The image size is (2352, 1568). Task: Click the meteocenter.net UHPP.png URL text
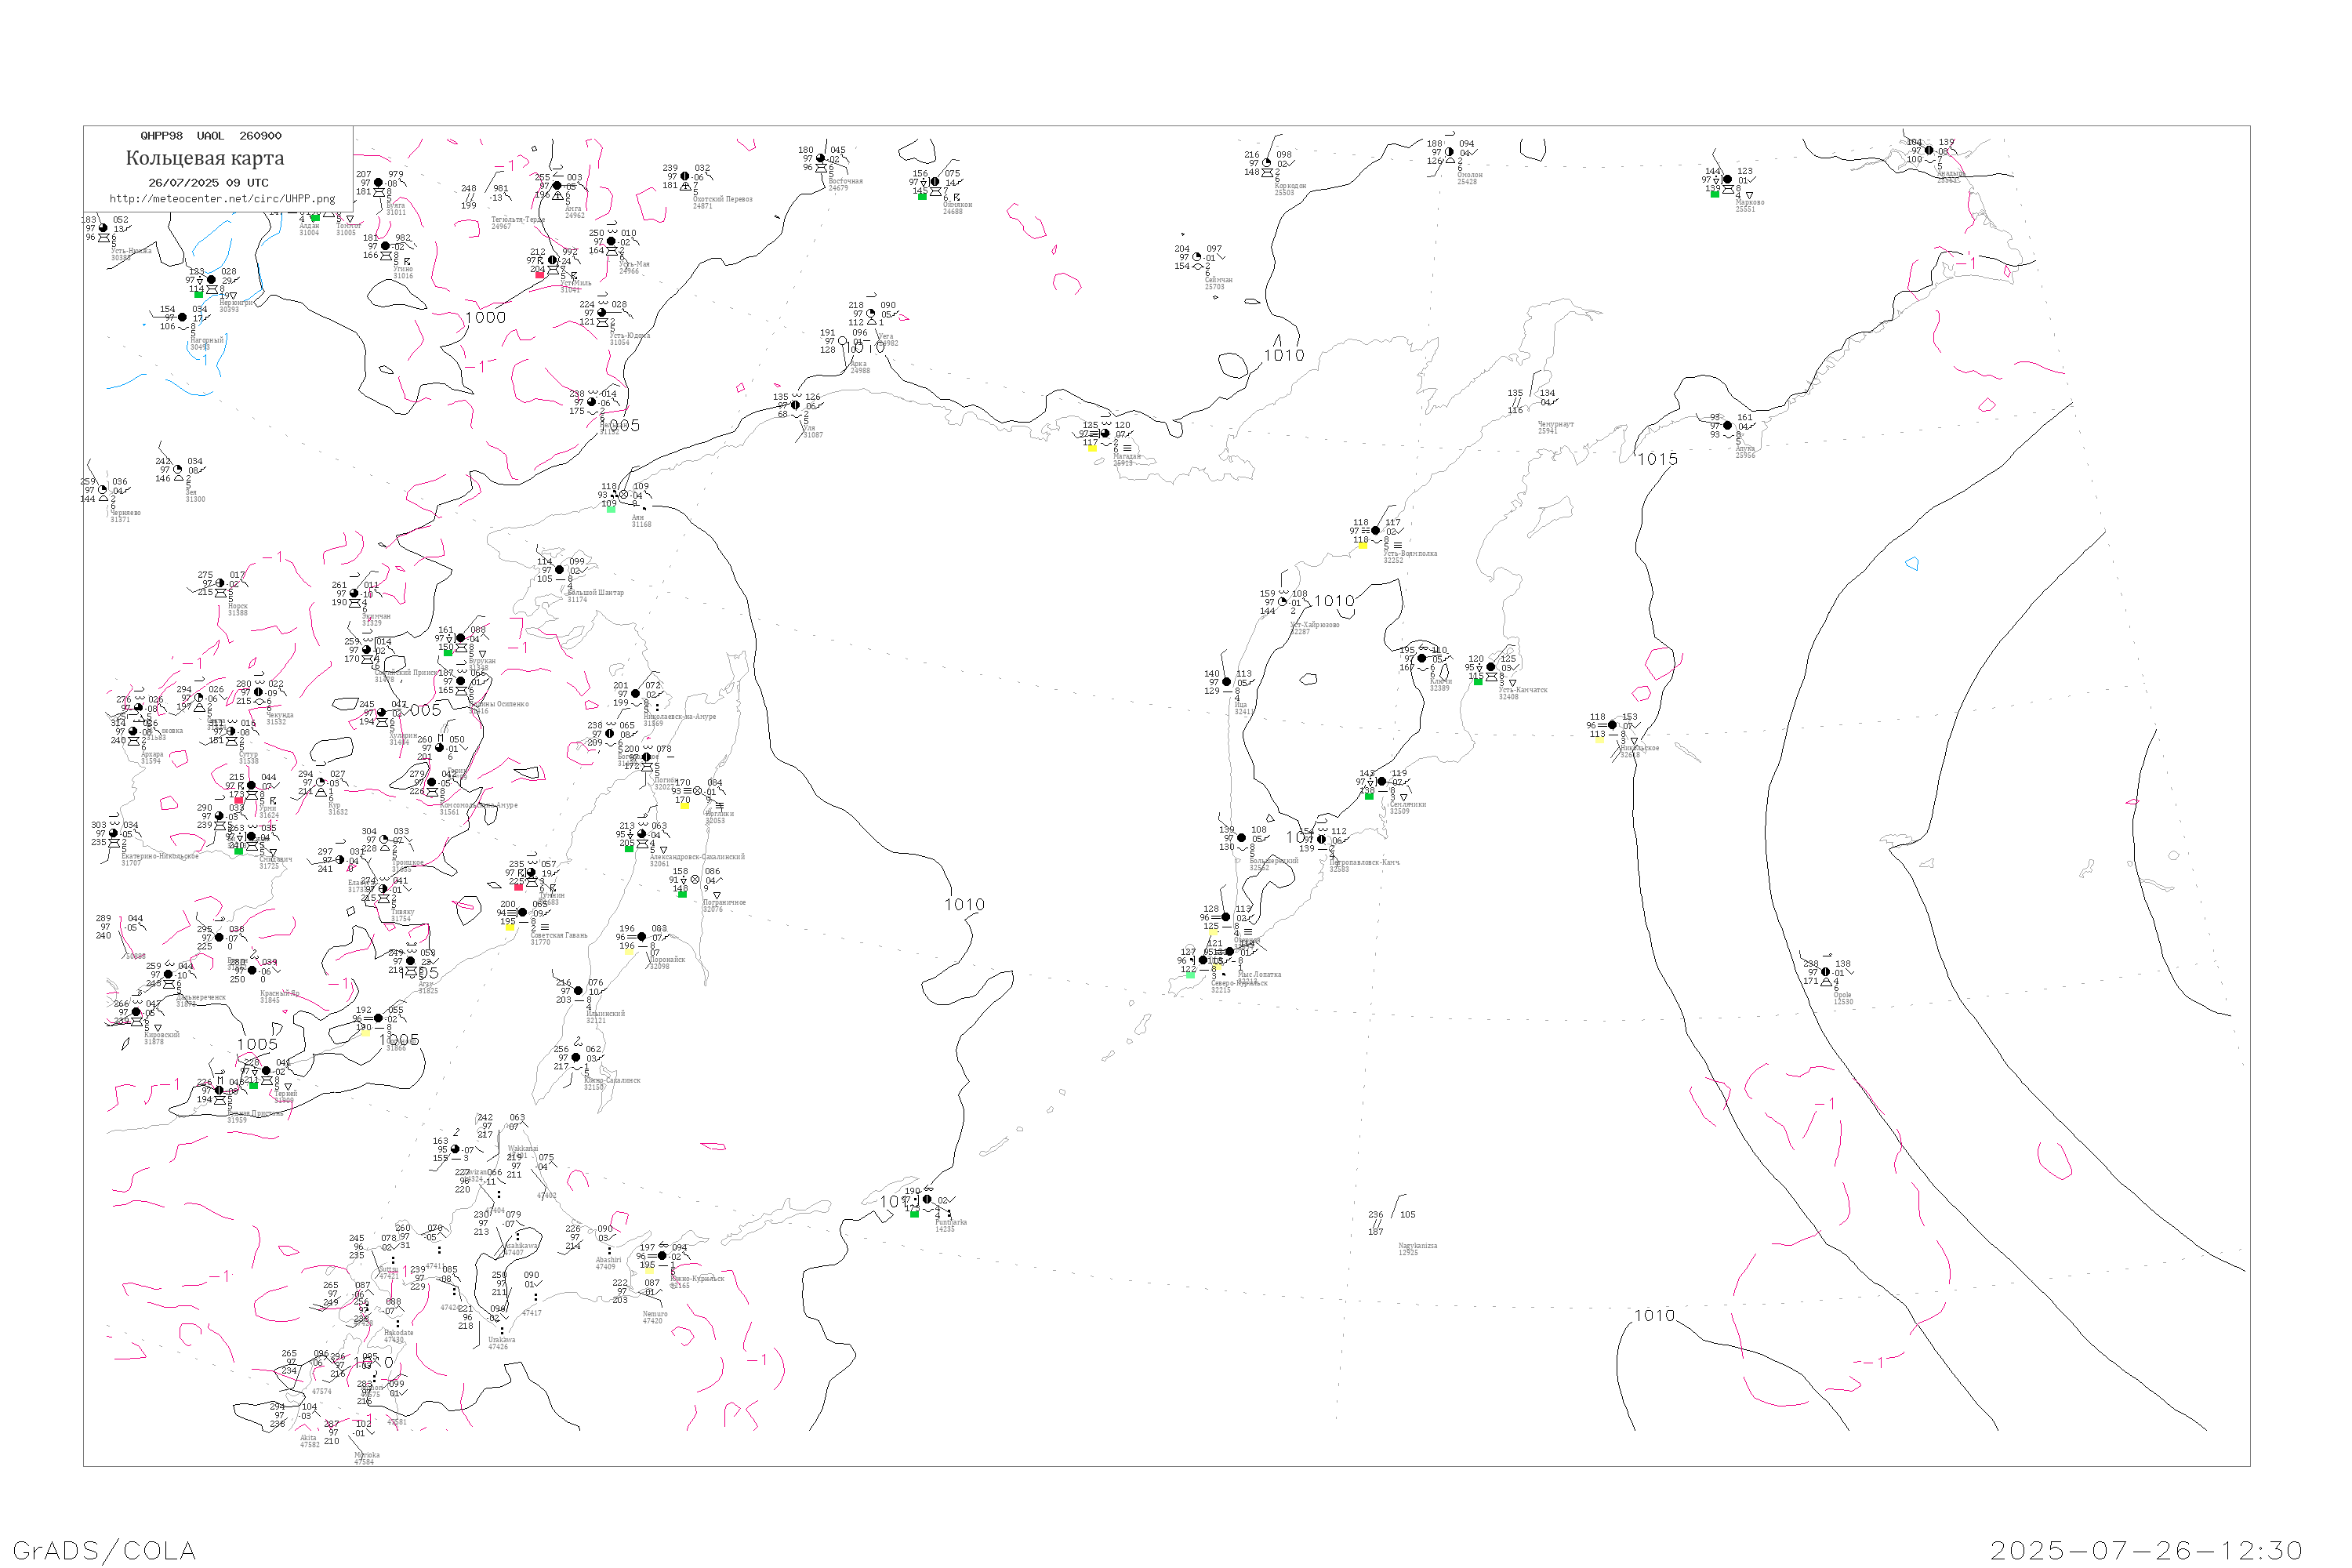click(222, 199)
